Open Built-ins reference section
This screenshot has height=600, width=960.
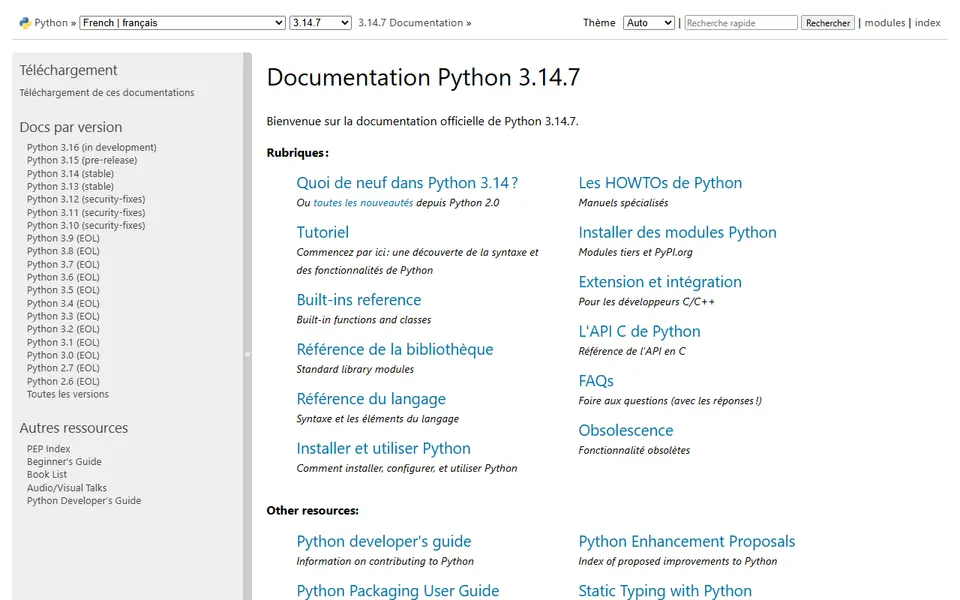pyautogui.click(x=359, y=300)
